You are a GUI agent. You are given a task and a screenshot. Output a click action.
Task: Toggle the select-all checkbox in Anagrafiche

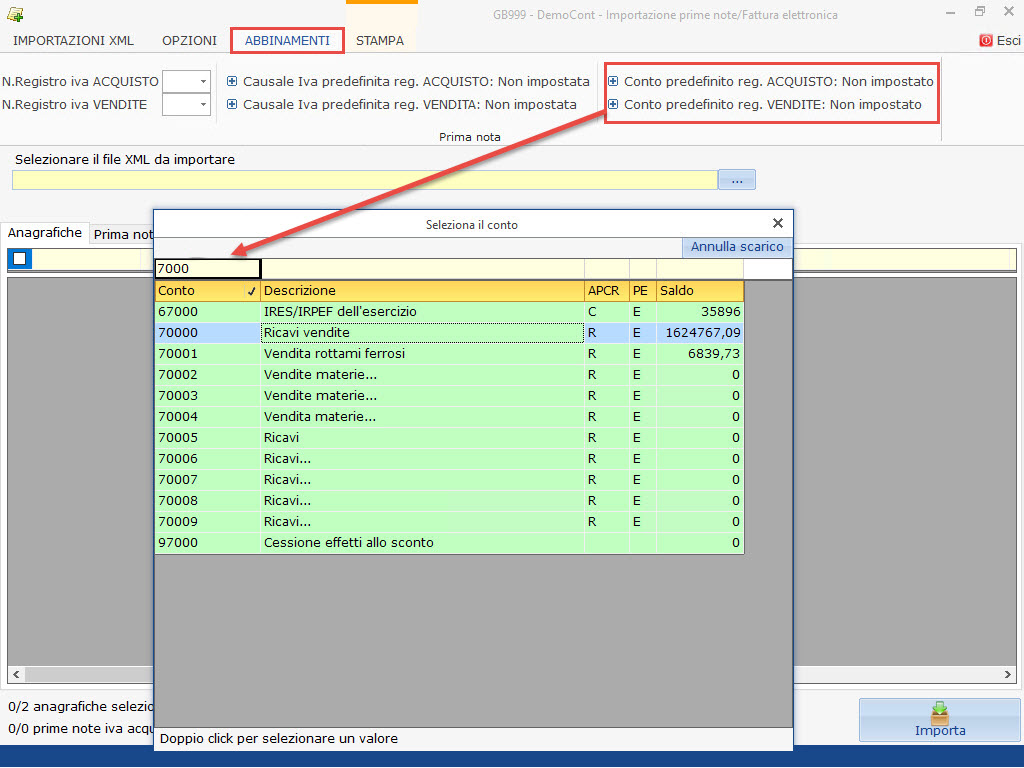(21, 259)
